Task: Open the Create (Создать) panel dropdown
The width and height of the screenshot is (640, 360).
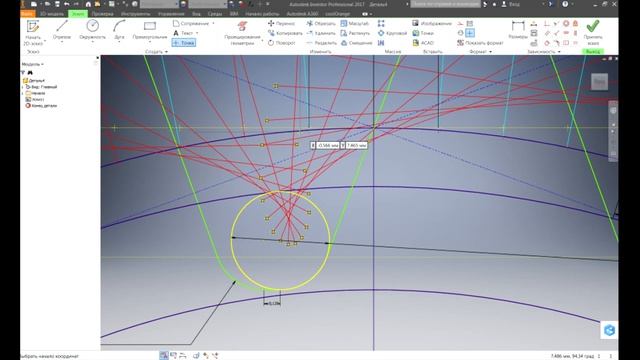Action: pyautogui.click(x=156, y=52)
